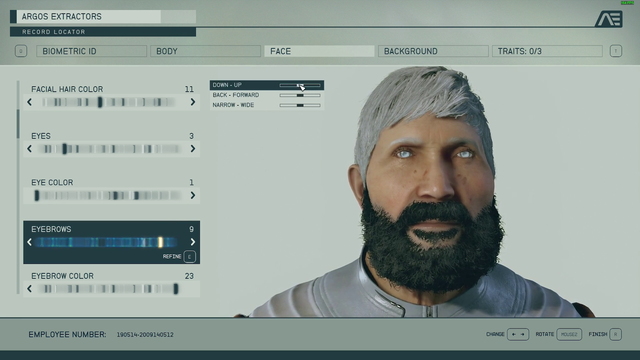640x360 pixels.
Task: Click right arrow for Eyes
Action: pyautogui.click(x=193, y=149)
